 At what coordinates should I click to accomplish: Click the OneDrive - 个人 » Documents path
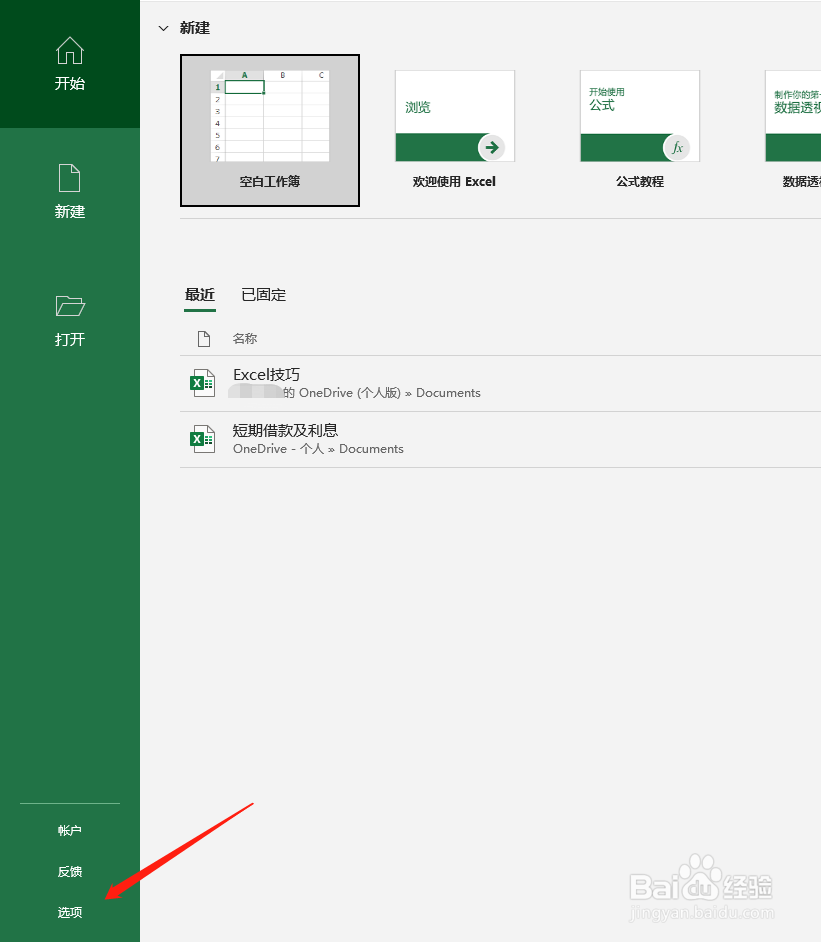pos(318,449)
